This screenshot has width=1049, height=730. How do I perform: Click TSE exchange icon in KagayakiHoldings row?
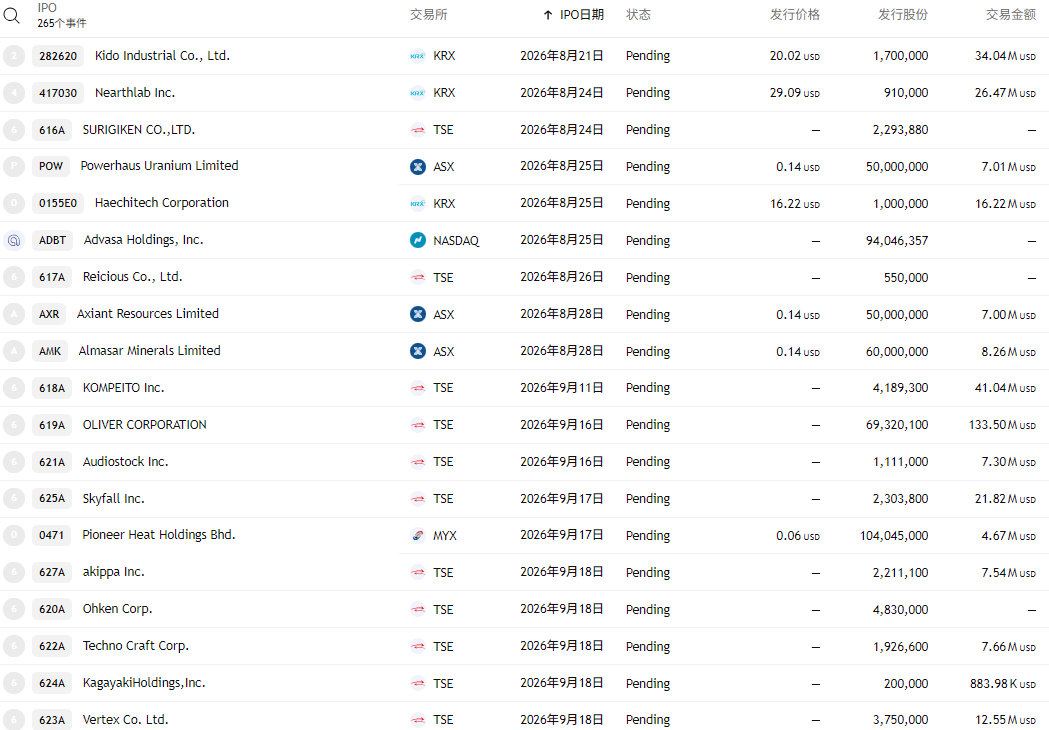point(417,683)
